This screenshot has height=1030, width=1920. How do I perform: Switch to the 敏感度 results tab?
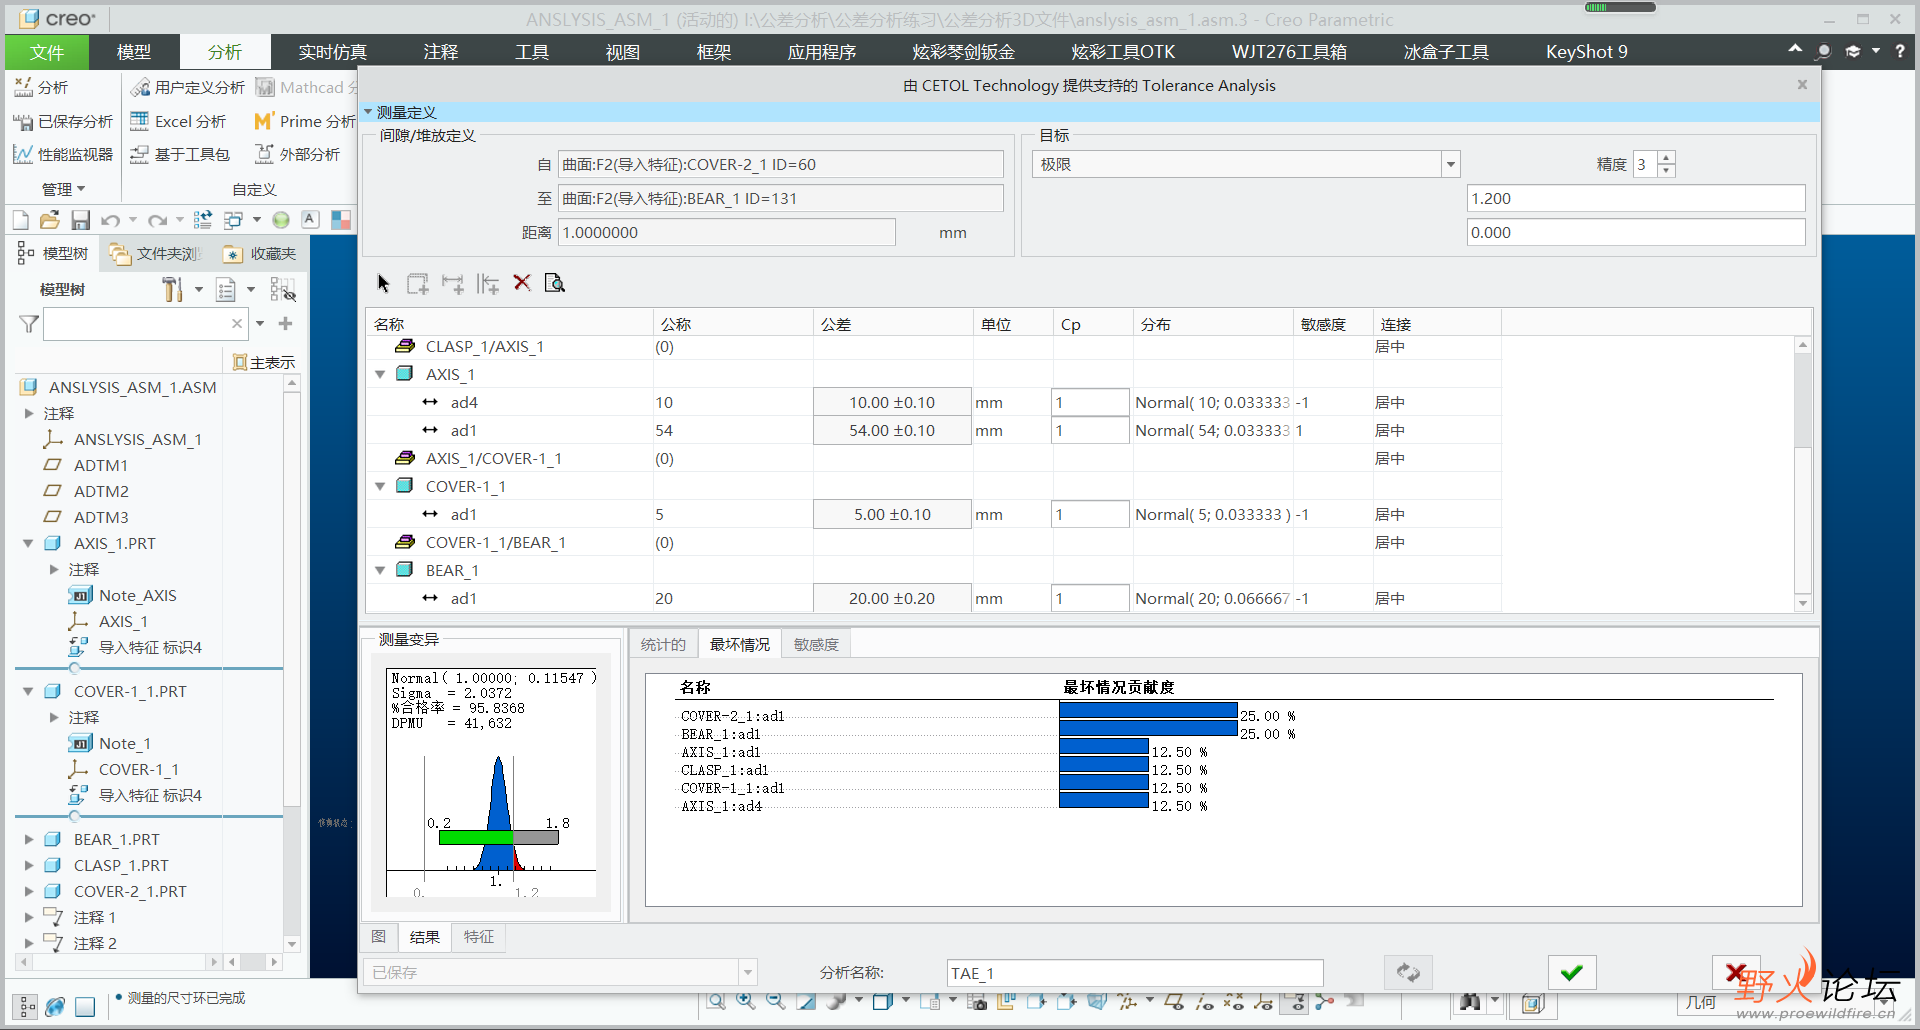[816, 644]
